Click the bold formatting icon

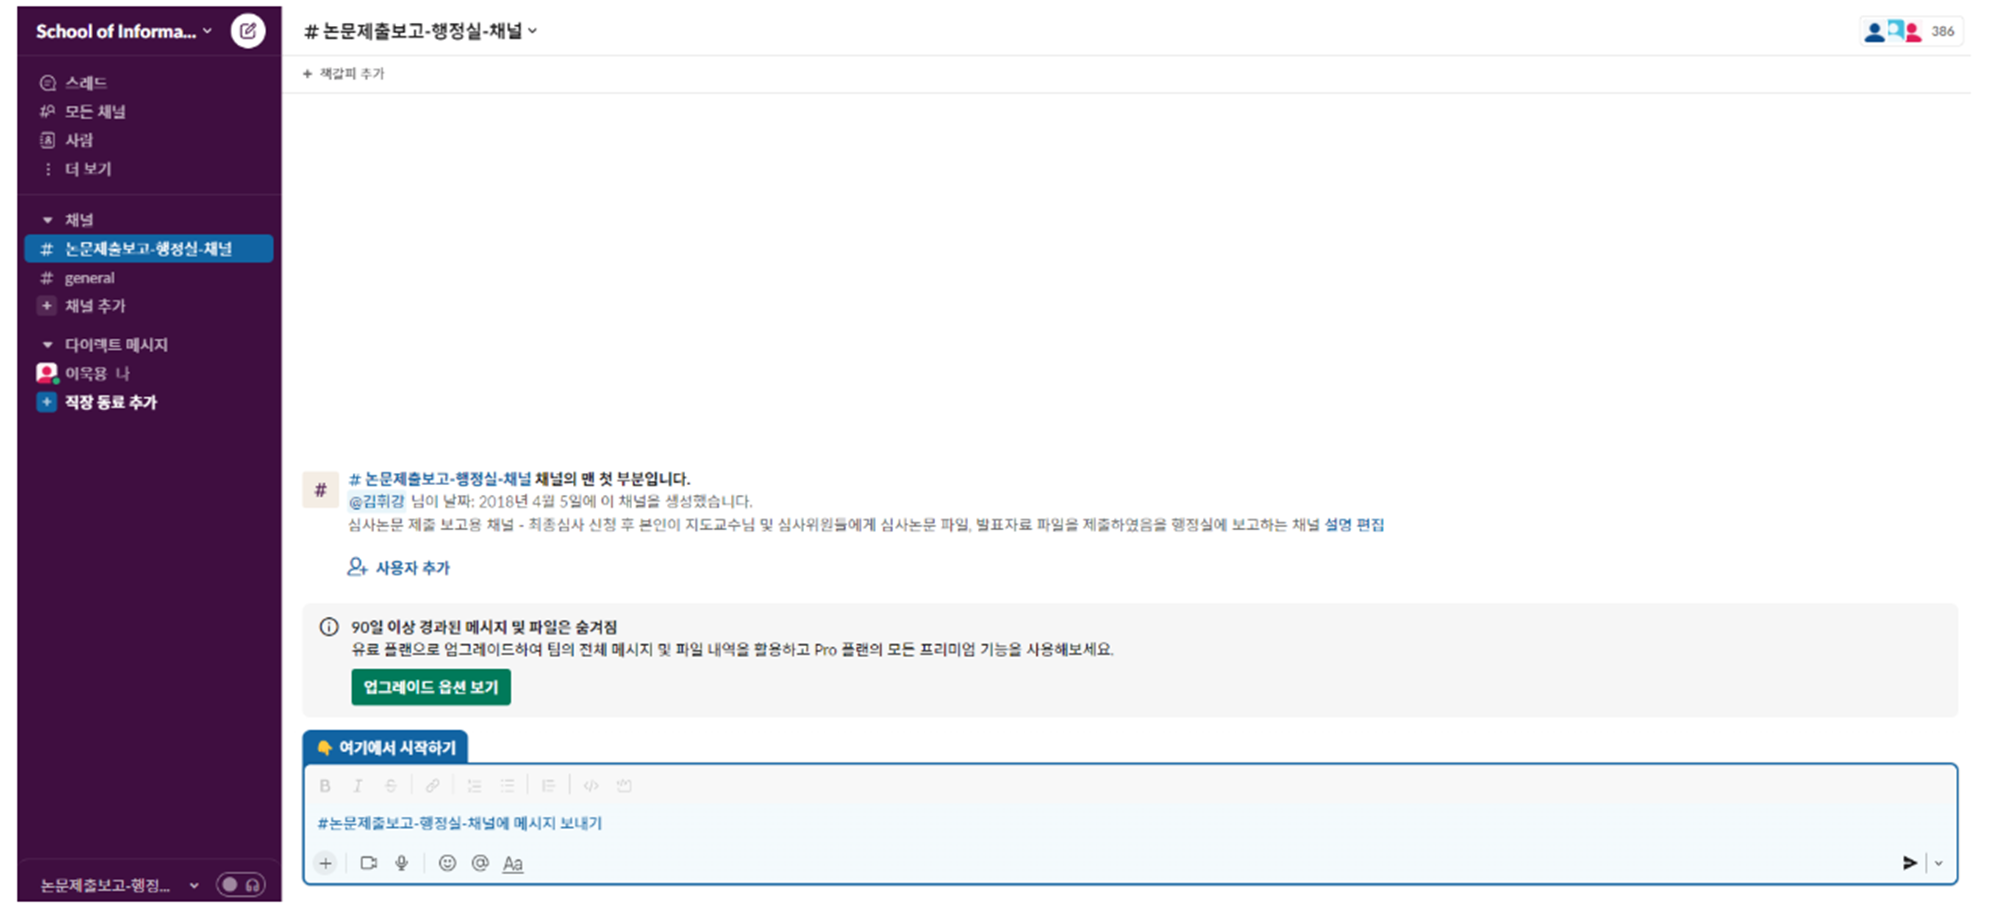pos(325,786)
